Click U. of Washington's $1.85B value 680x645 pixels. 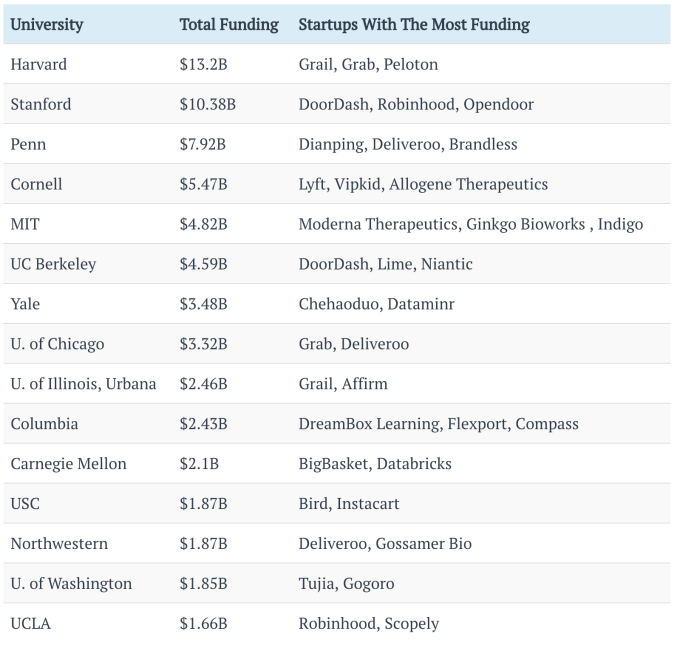[x=203, y=584]
